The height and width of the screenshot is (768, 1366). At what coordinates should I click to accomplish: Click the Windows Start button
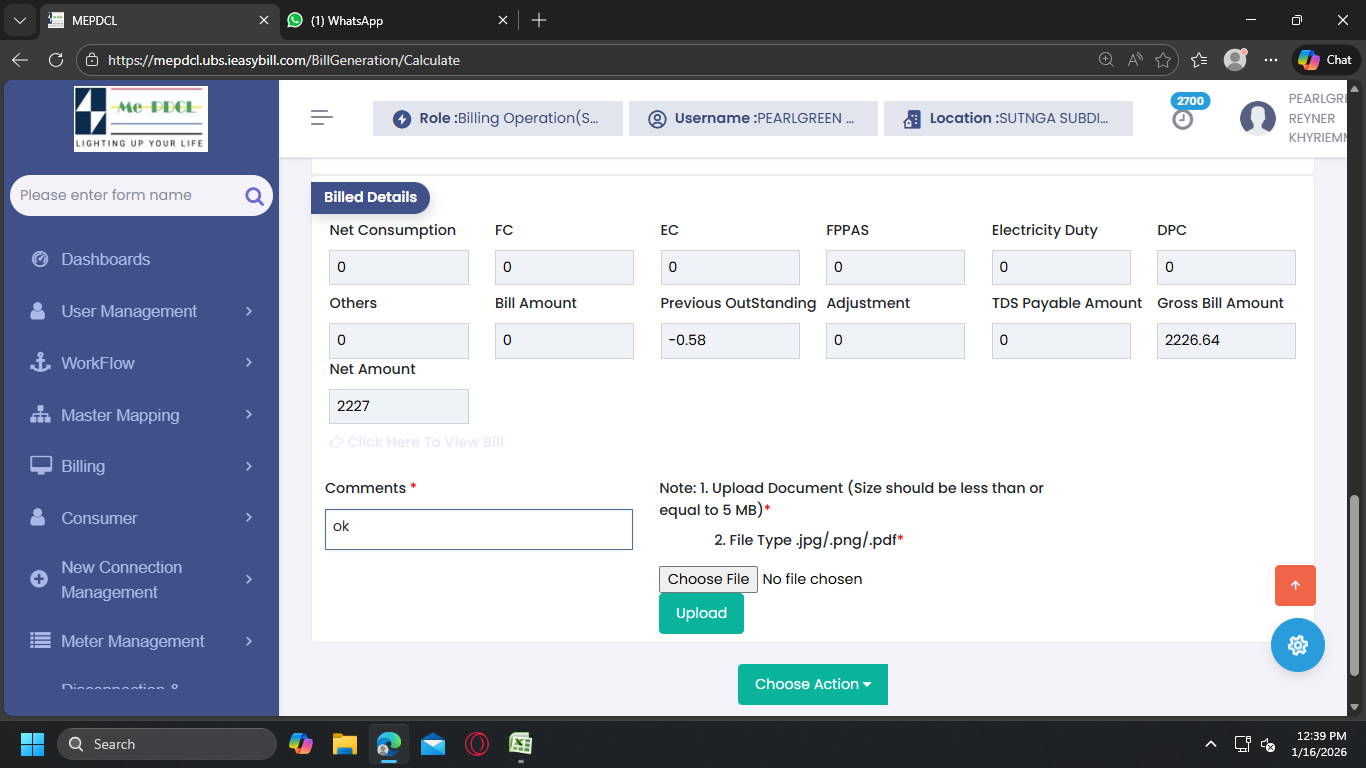32,744
